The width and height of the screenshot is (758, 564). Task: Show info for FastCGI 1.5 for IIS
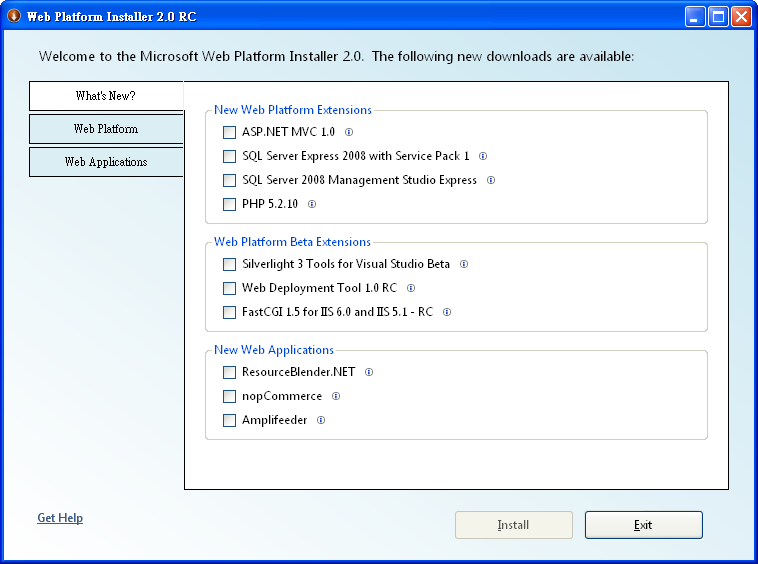tap(447, 312)
